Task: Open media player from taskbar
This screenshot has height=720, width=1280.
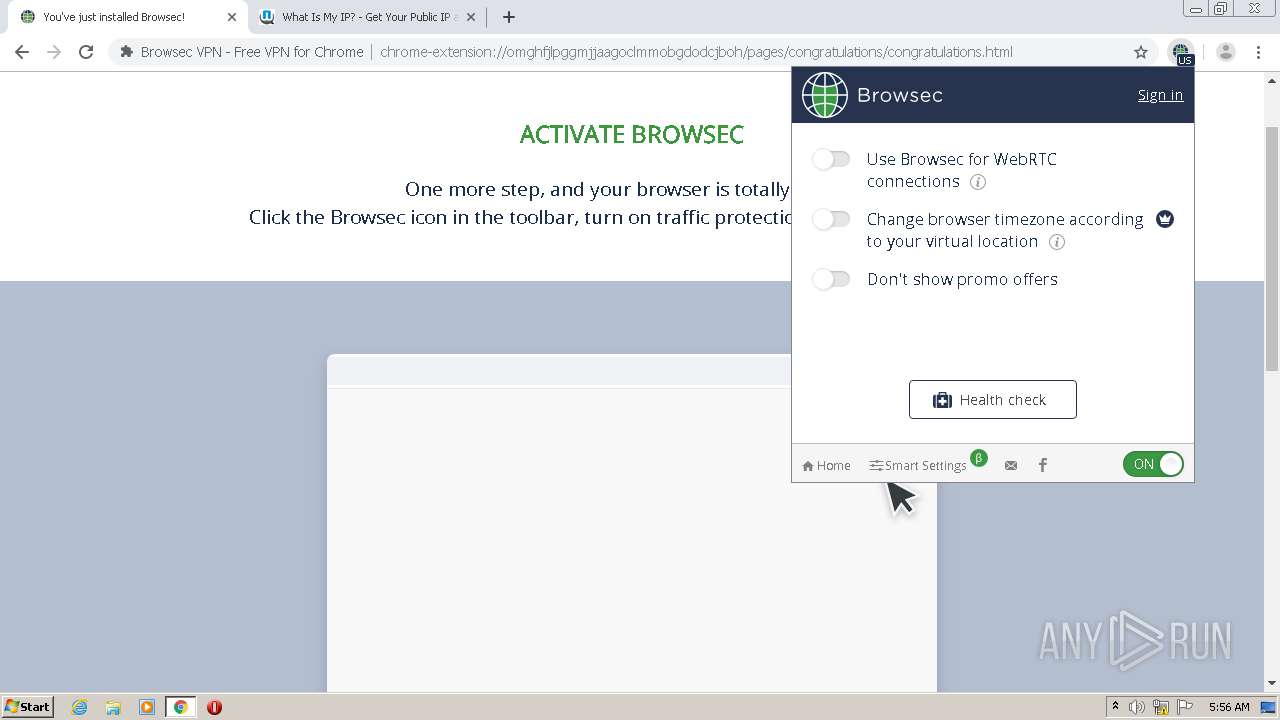Action: [x=147, y=707]
